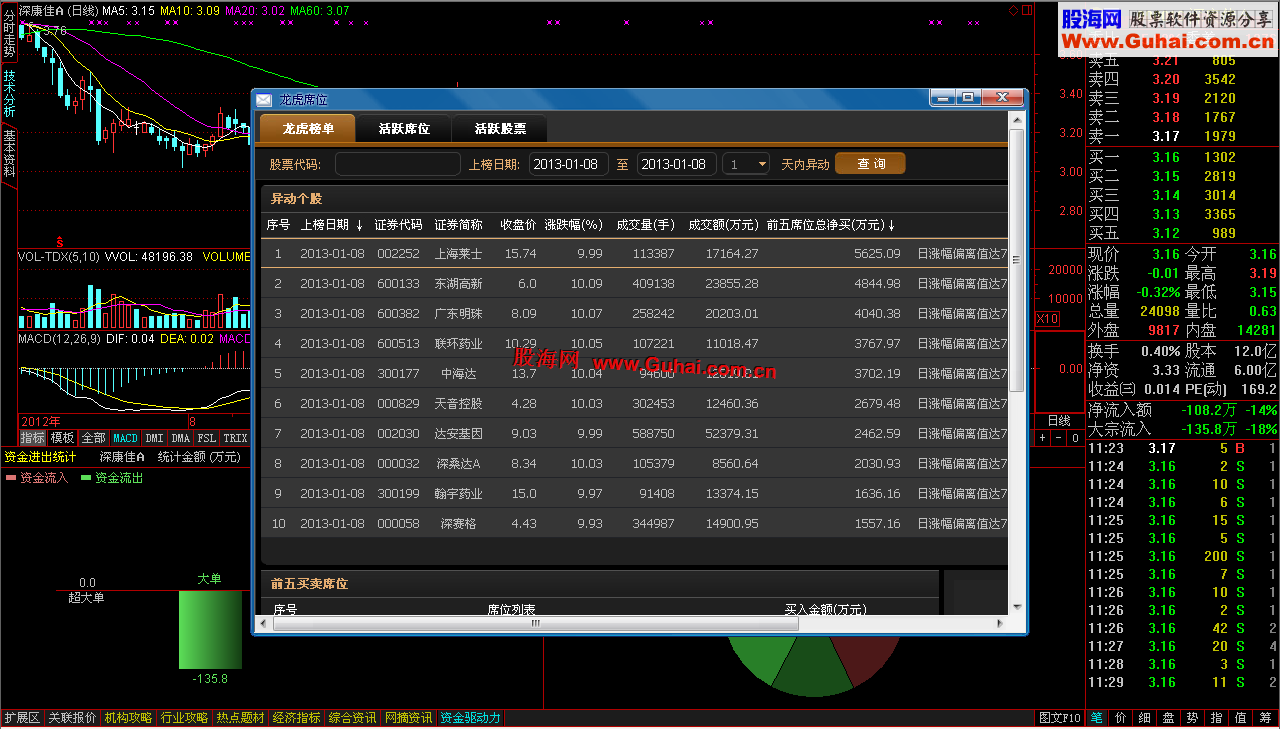Select the 联环药业 row
This screenshot has width=1280, height=729.
tap(634, 344)
